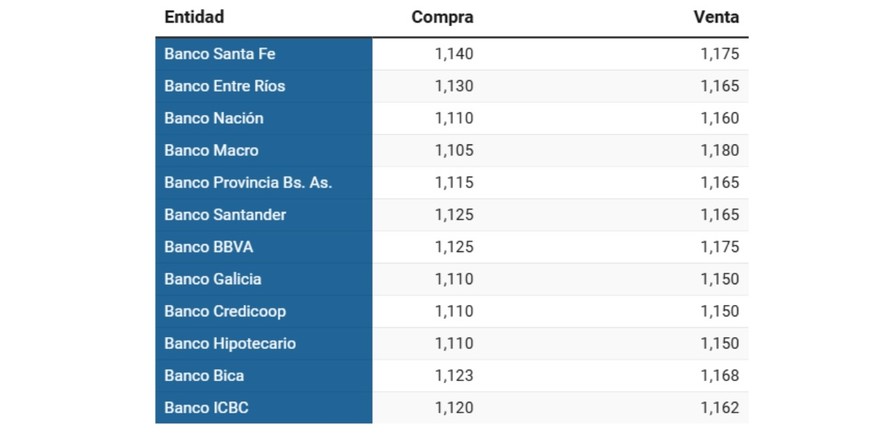Click Banco Santa Fe compra value 1,140
The image size is (870, 438).
tap(454, 54)
